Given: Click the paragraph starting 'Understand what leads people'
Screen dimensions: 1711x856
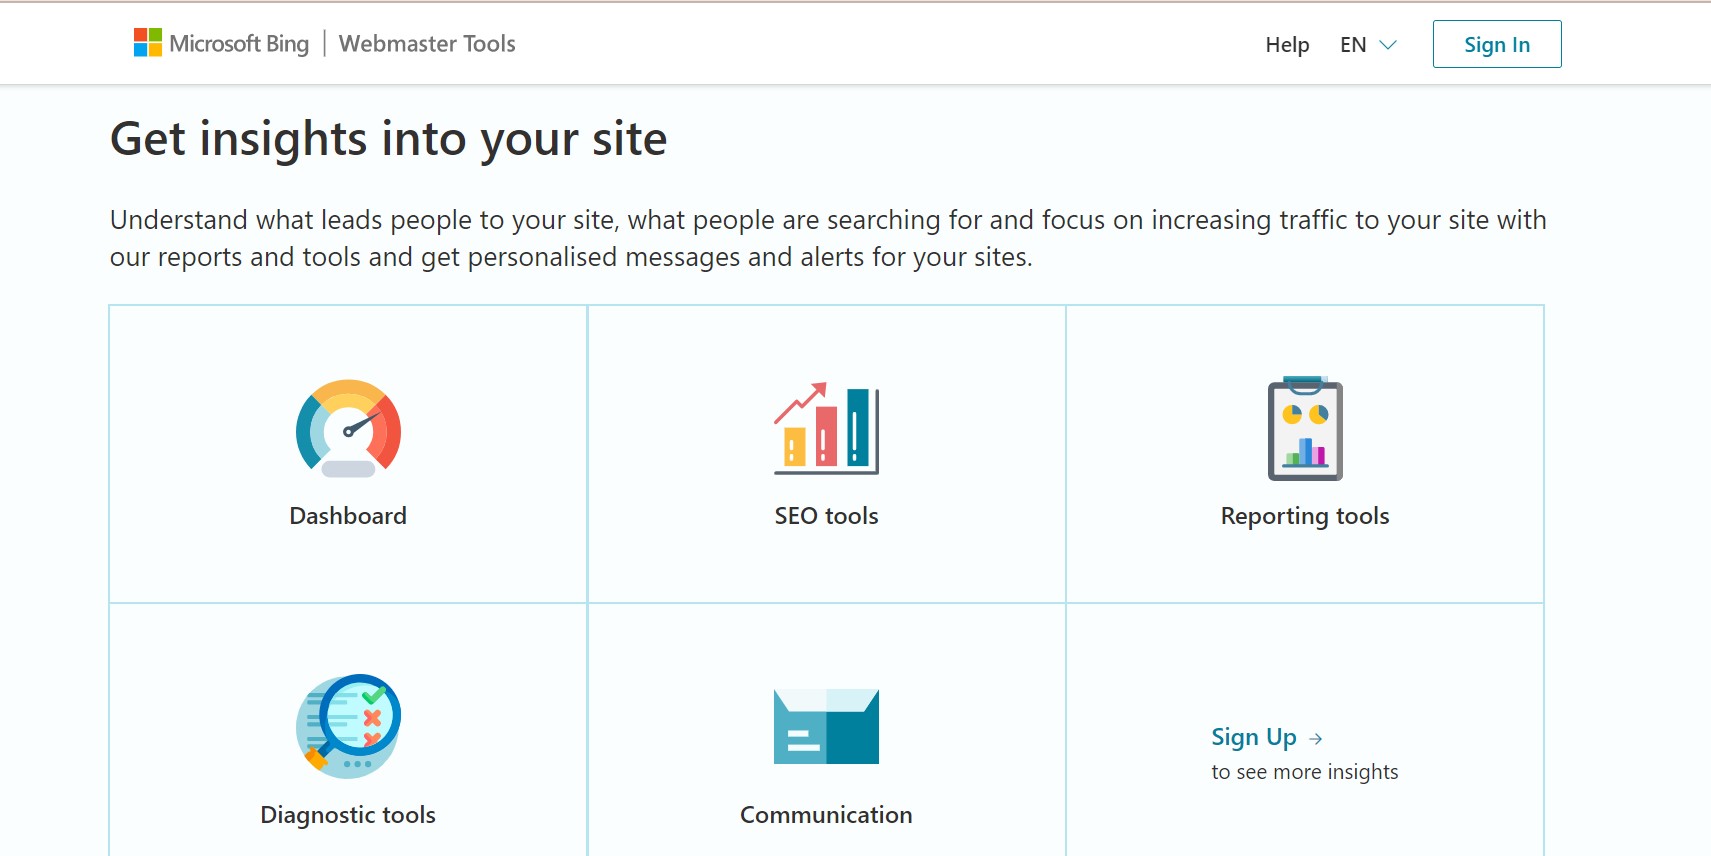Looking at the screenshot, I should coord(828,238).
